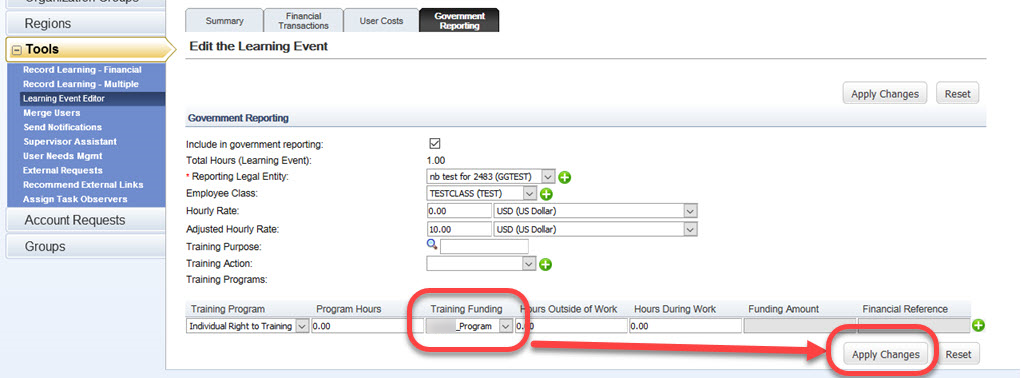Click the bottom Apply Changes button
This screenshot has height=378, width=1021.
point(886,354)
